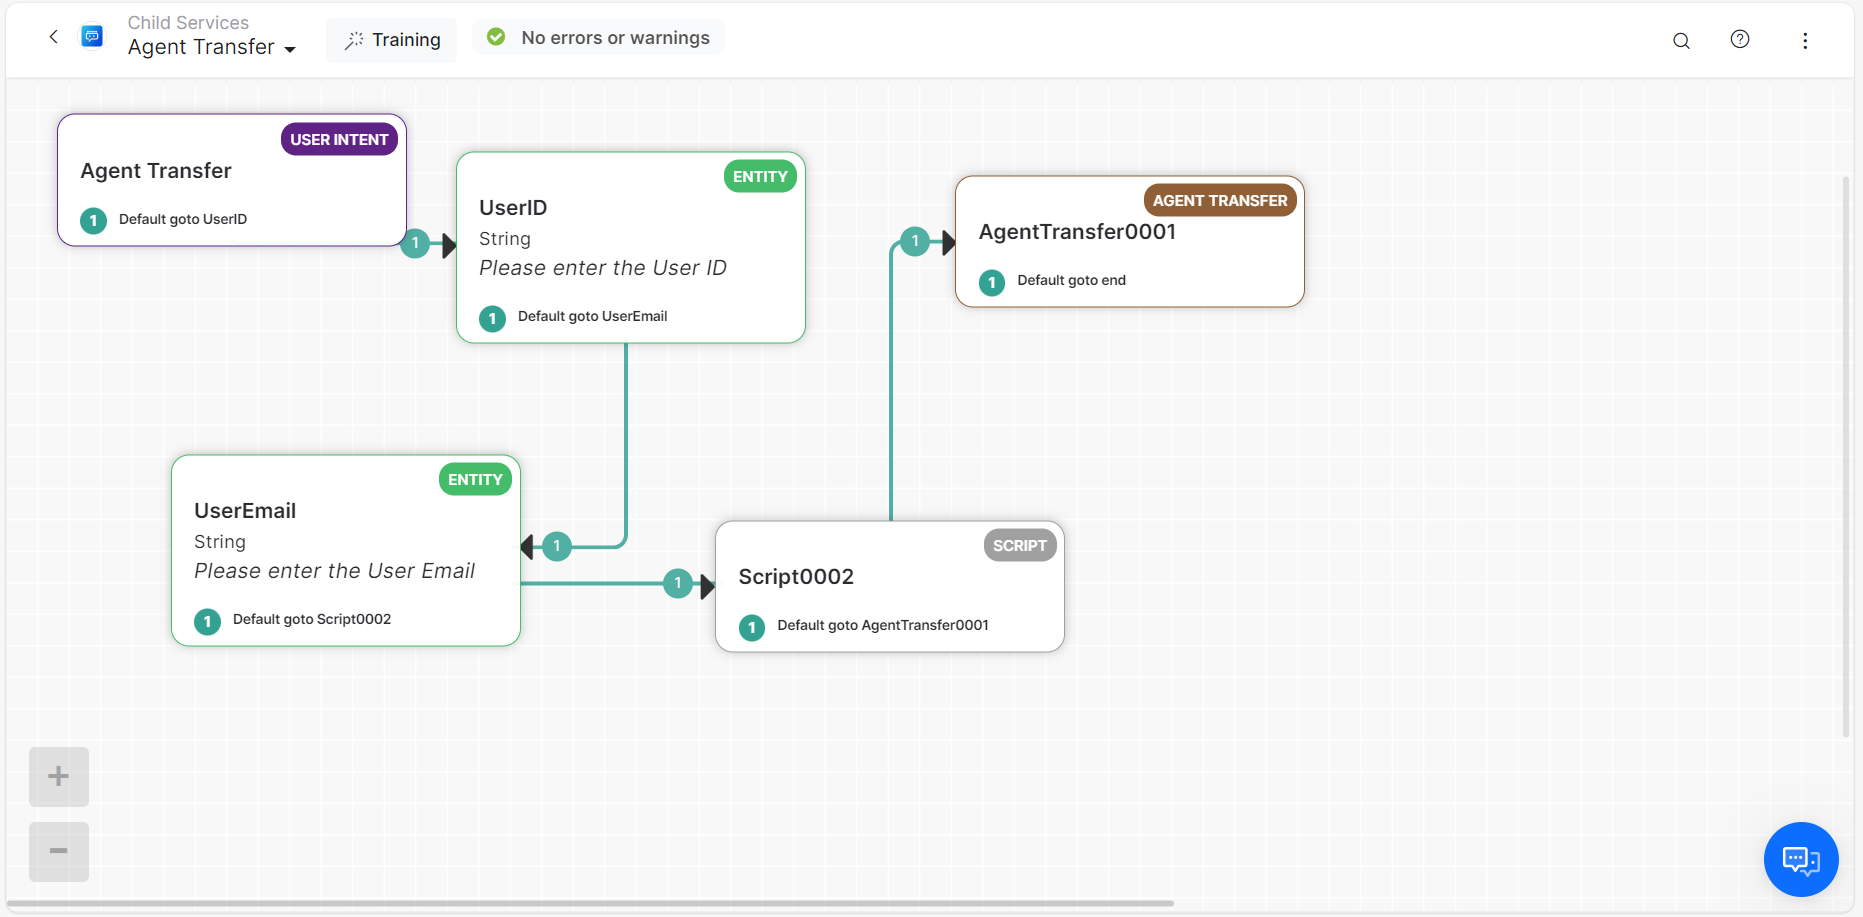This screenshot has width=1863, height=917.
Task: Open the three-dot more options menu
Action: pos(1805,41)
